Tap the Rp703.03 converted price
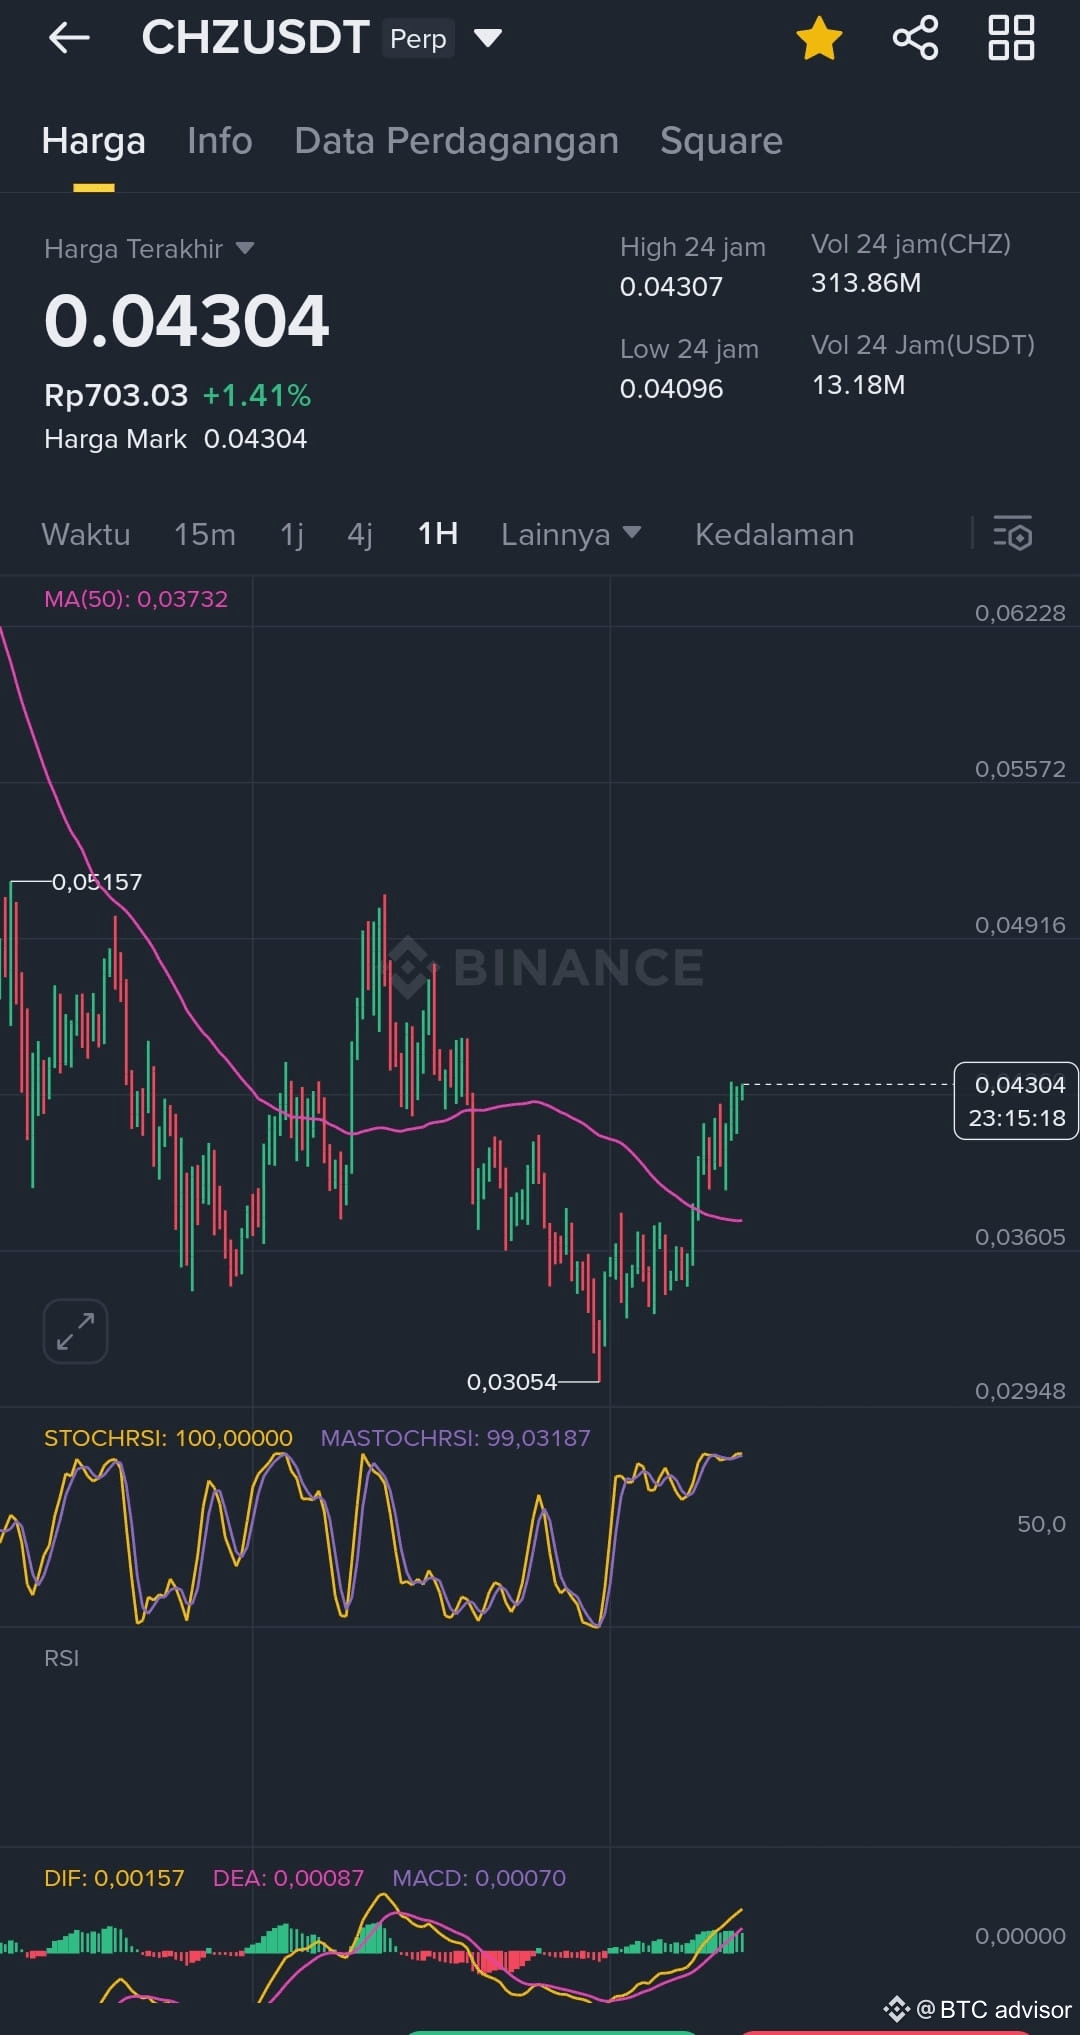 click(x=116, y=395)
